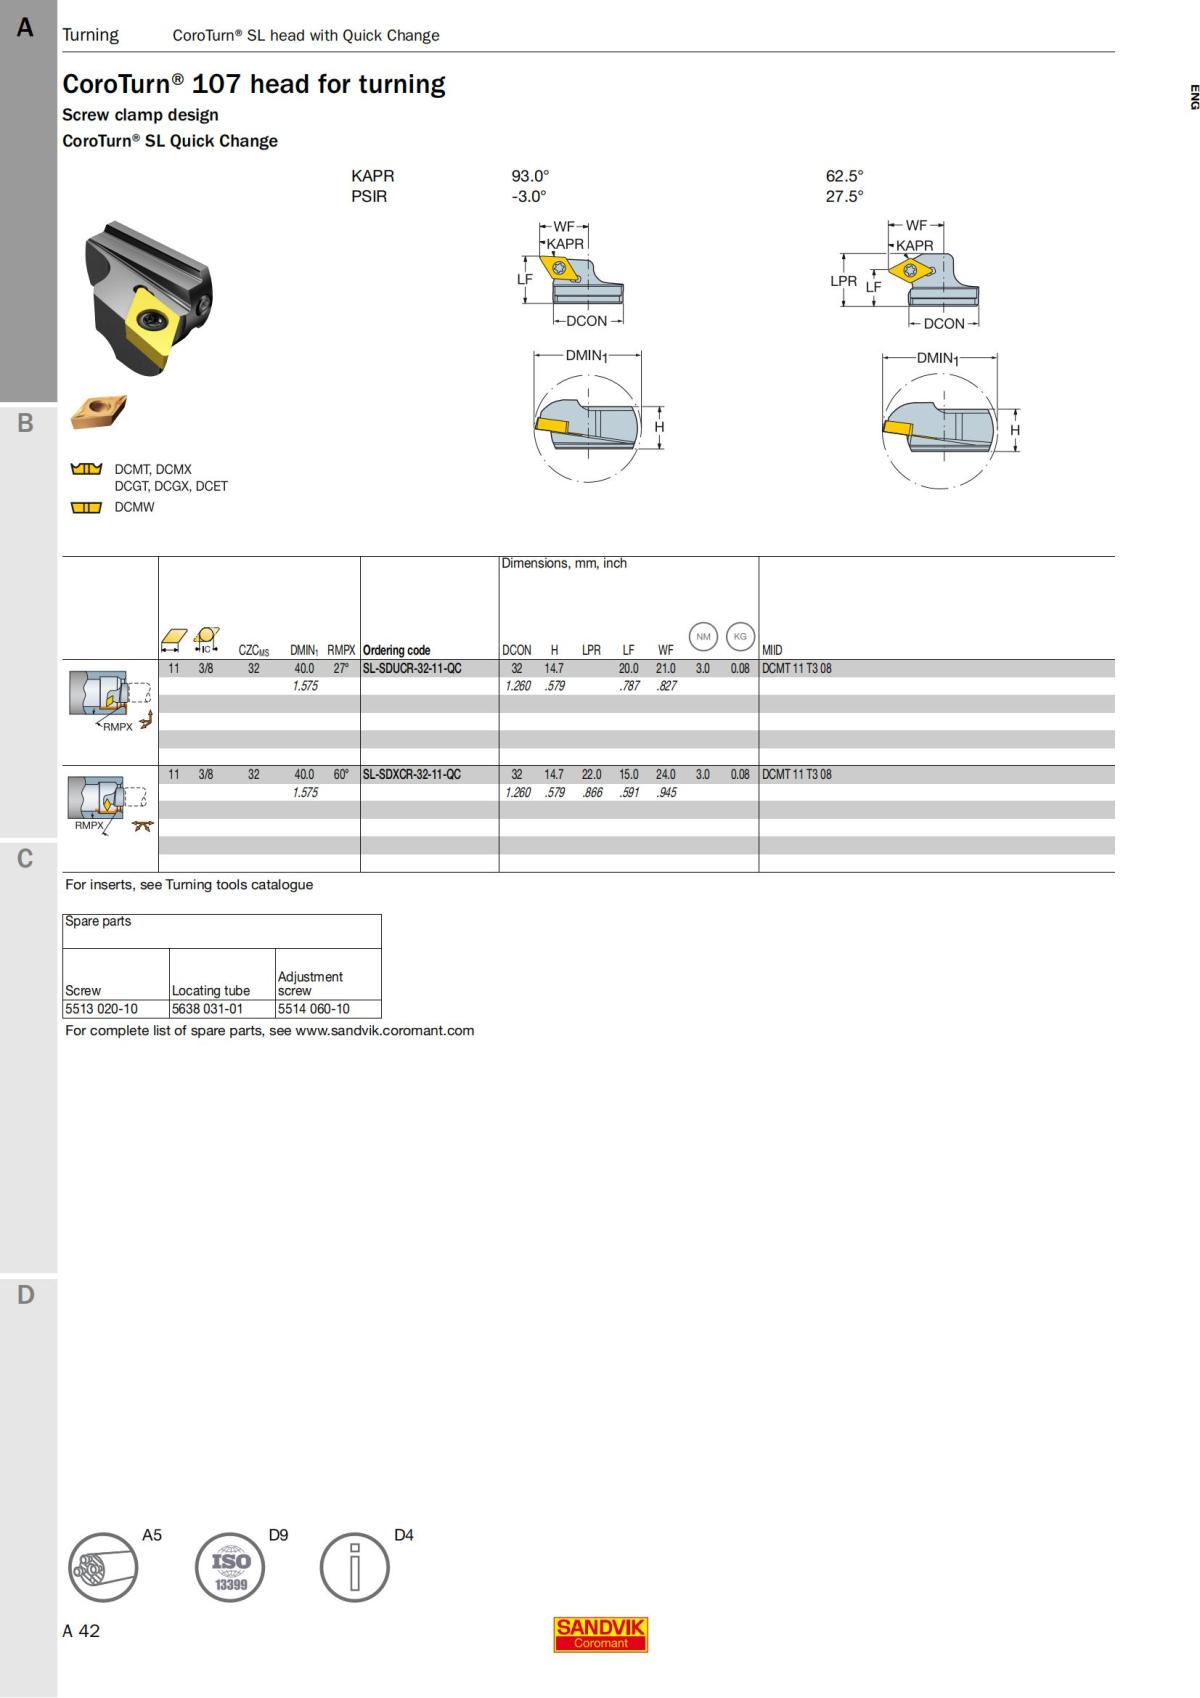The height and width of the screenshot is (1698, 1200).
Task: Click the KG weight circle icon
Action: [x=740, y=636]
